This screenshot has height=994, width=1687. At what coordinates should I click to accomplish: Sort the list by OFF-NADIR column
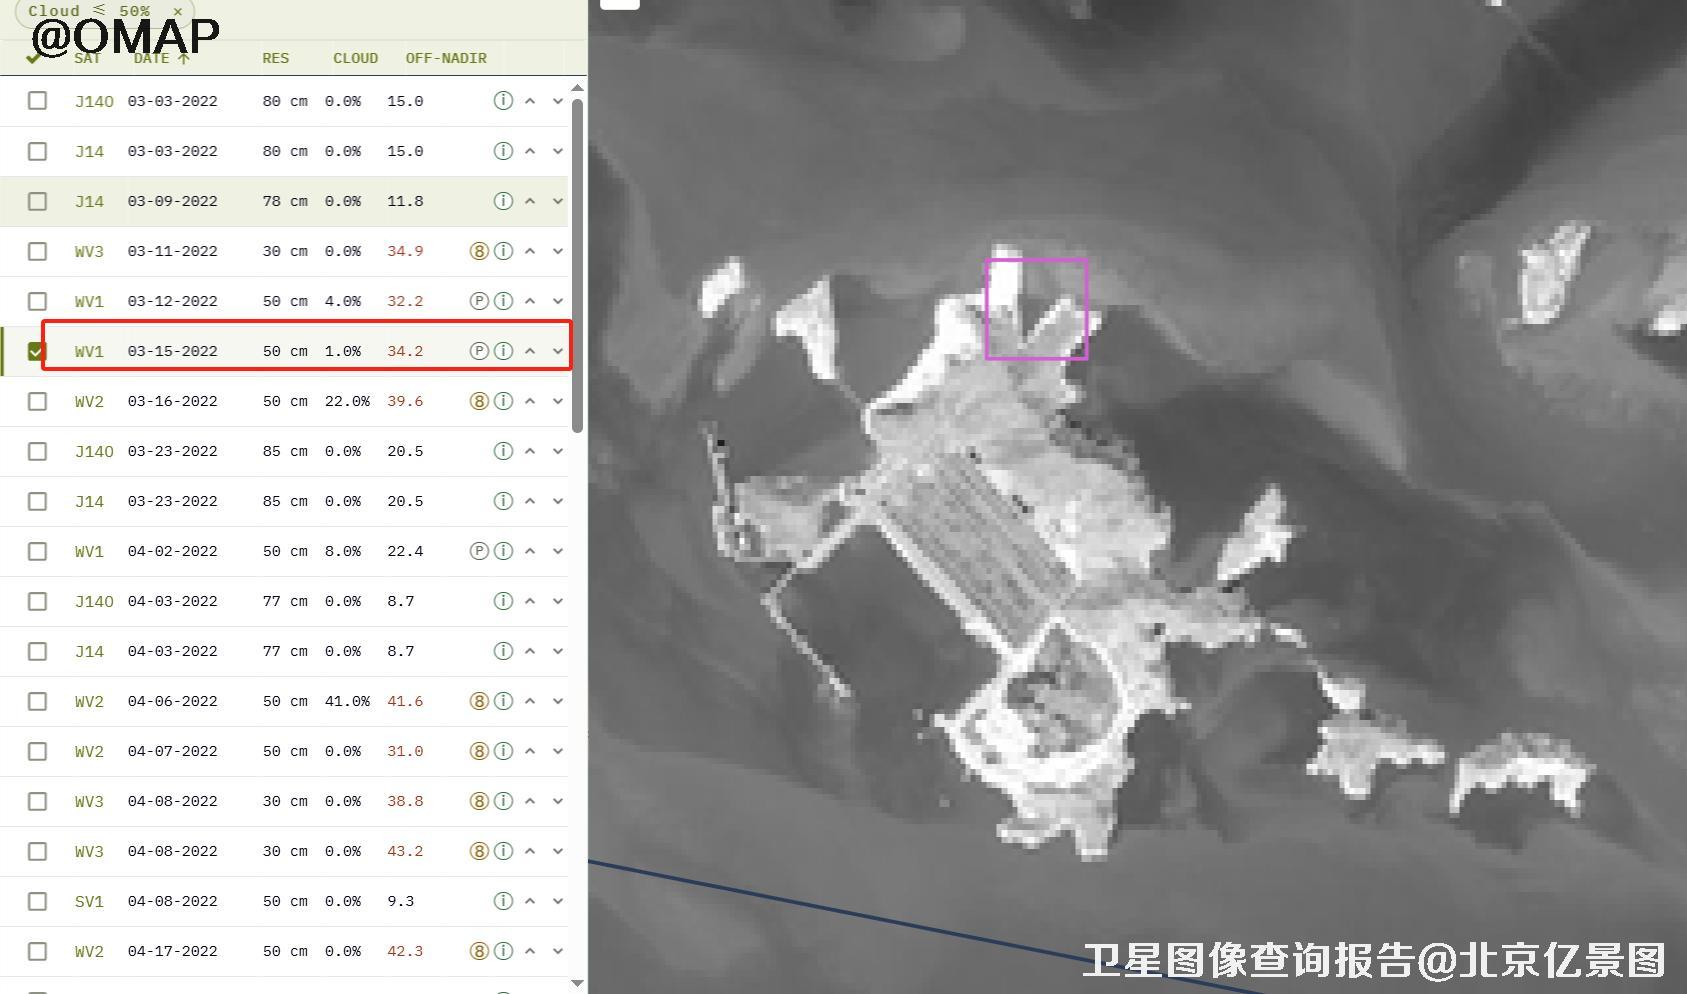point(446,59)
